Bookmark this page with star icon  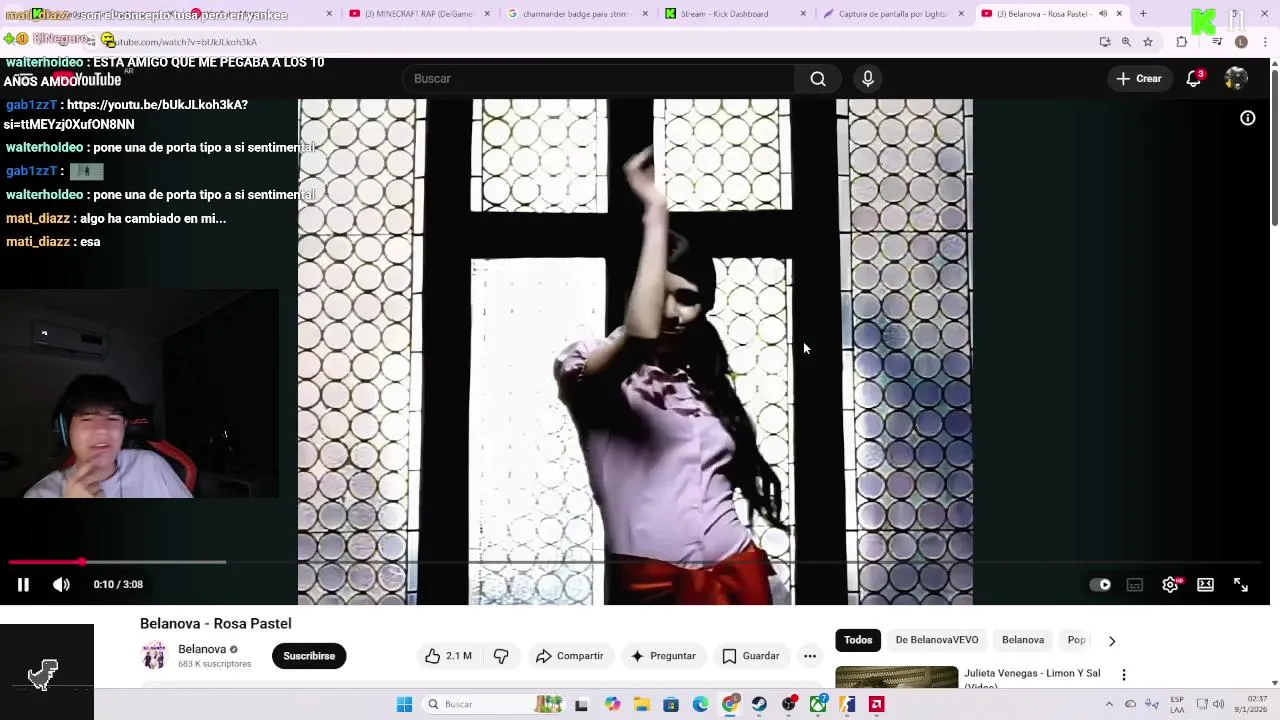click(x=1148, y=42)
